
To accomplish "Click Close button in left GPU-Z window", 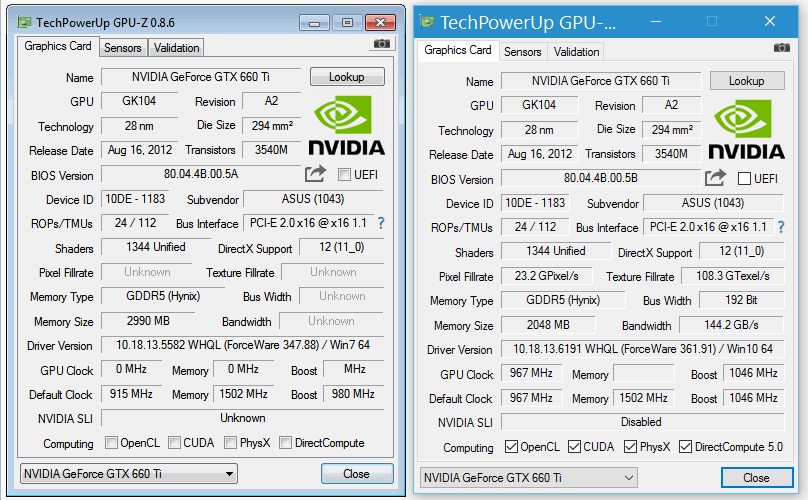I will (357, 474).
